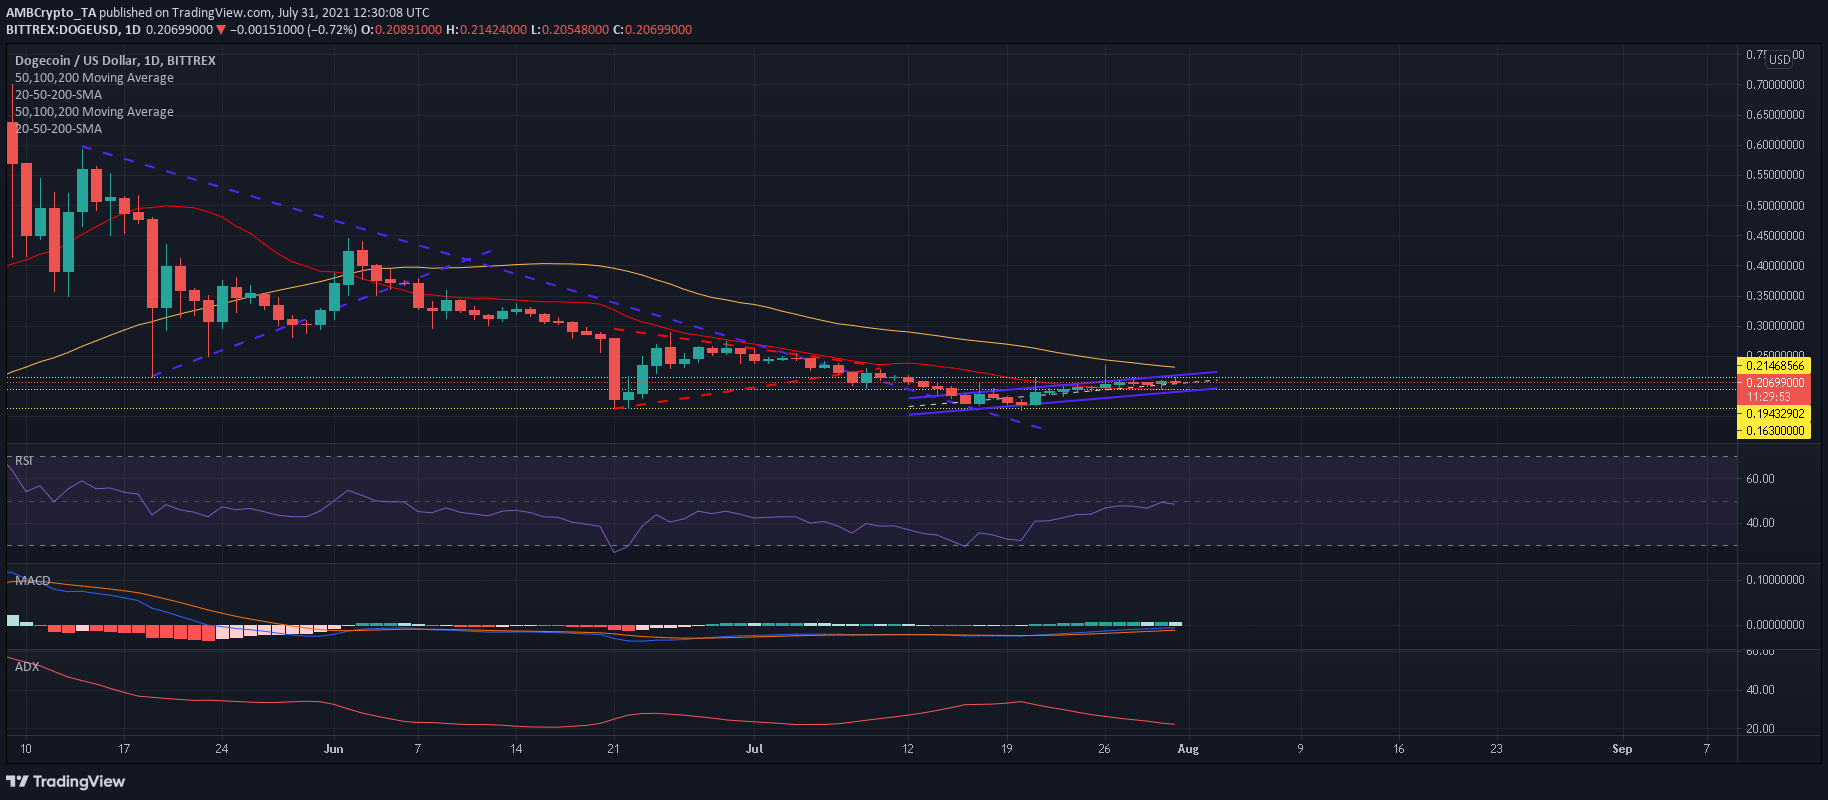Click the 0.21468566 yellow price tag
Screen dimensions: 1828x800
1774,366
